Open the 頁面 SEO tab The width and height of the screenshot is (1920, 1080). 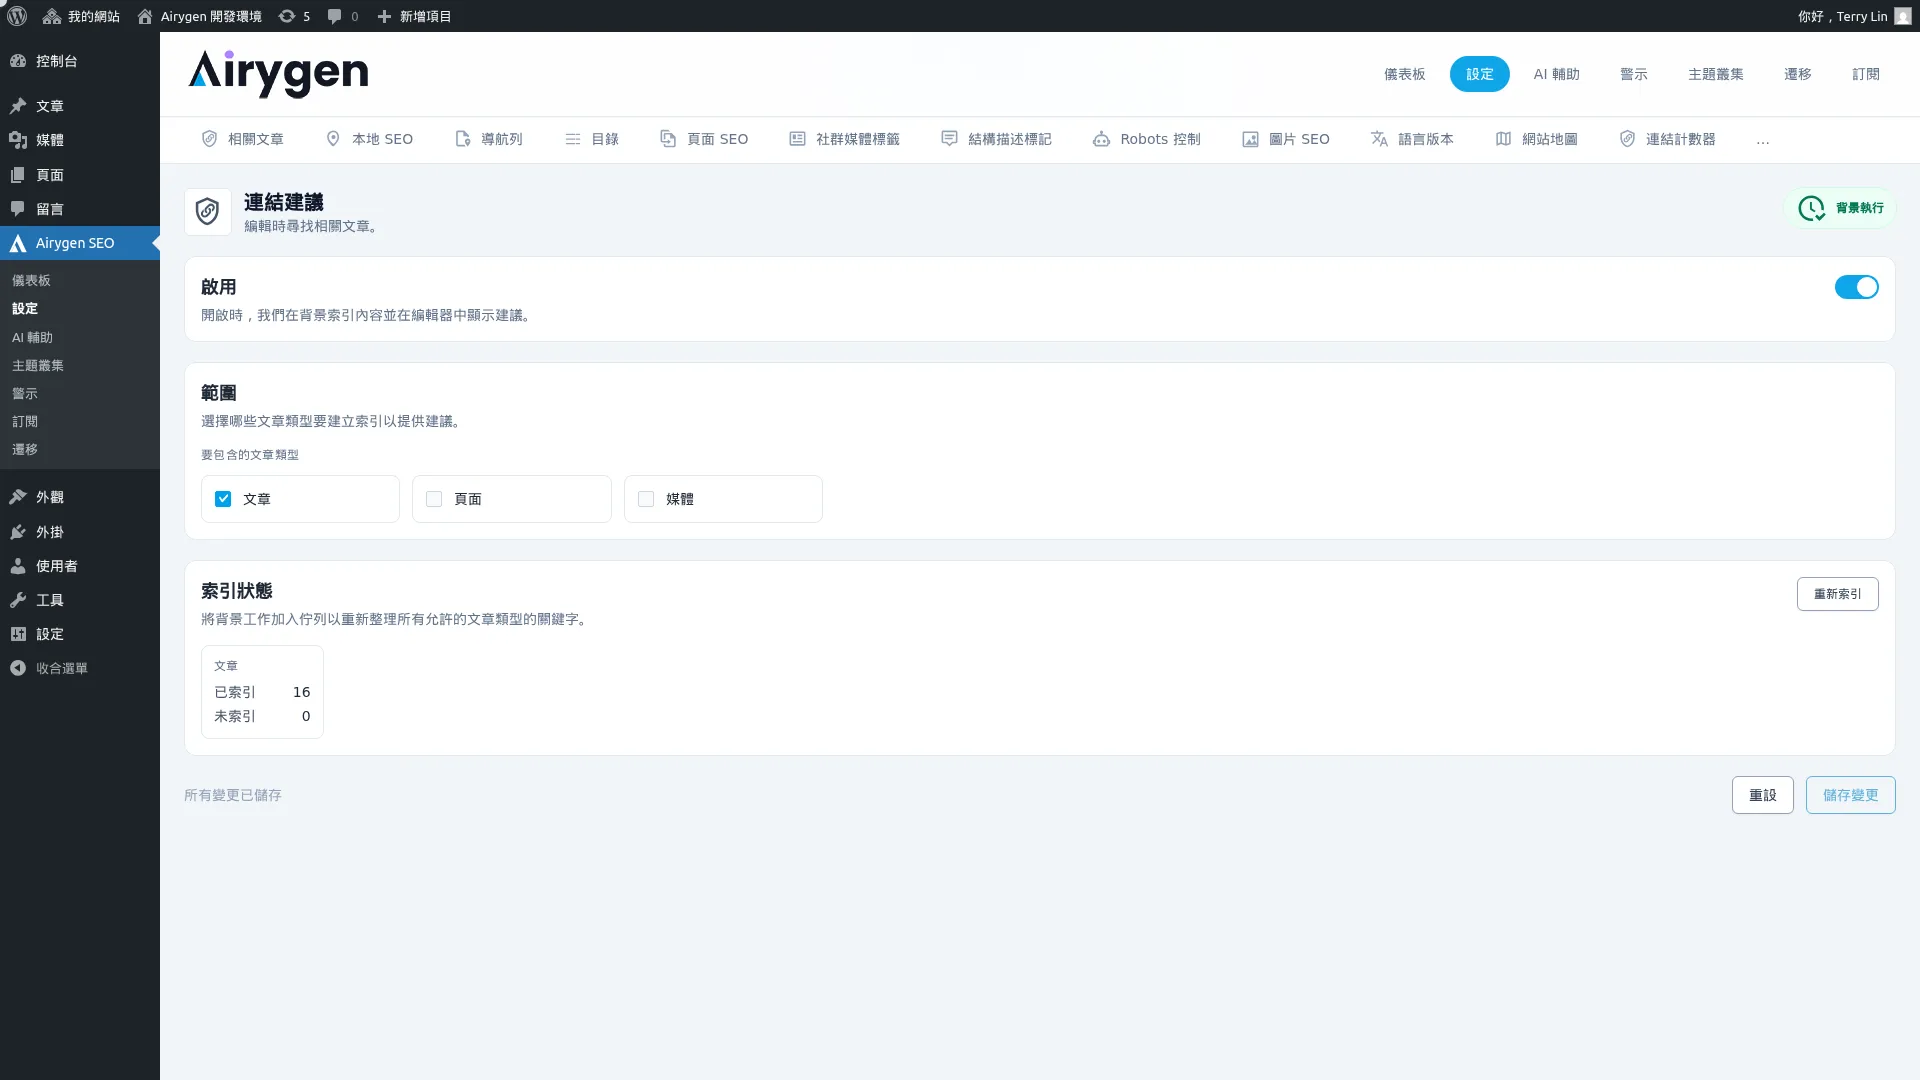(x=704, y=139)
